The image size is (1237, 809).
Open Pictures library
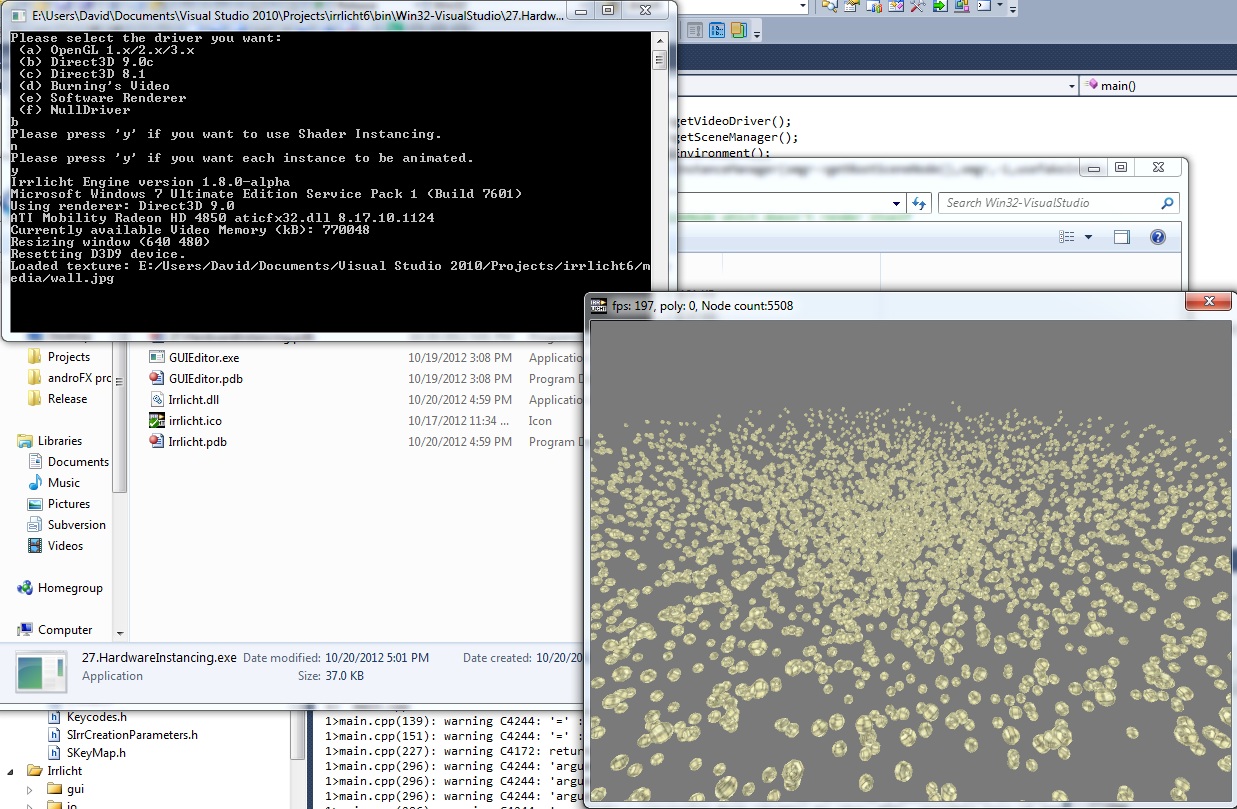tap(69, 503)
